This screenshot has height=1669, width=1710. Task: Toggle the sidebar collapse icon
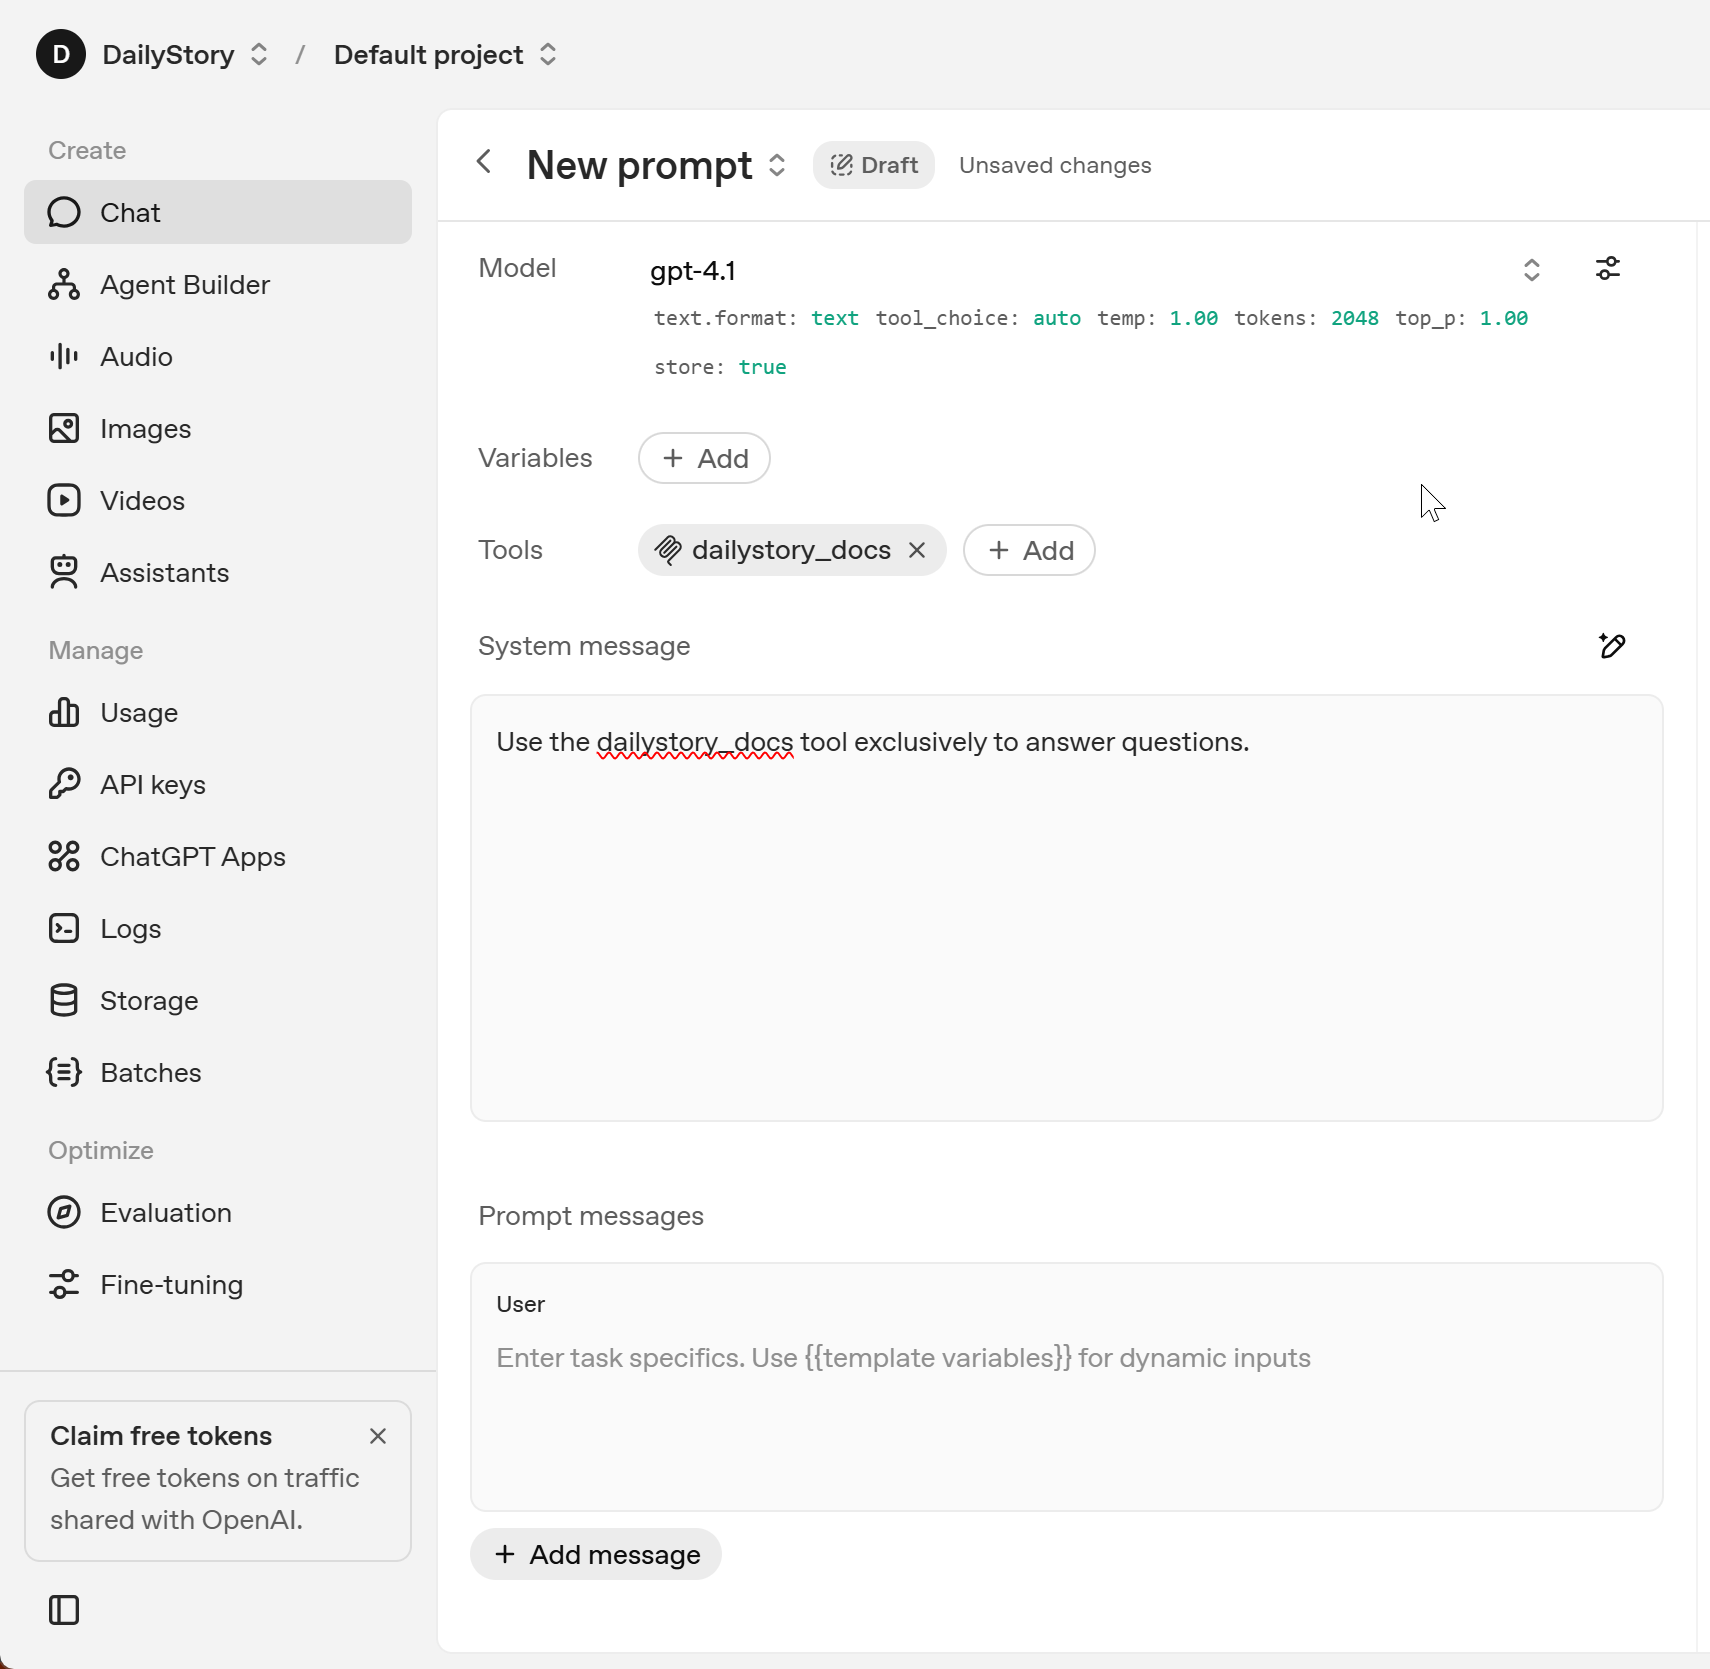click(64, 1610)
